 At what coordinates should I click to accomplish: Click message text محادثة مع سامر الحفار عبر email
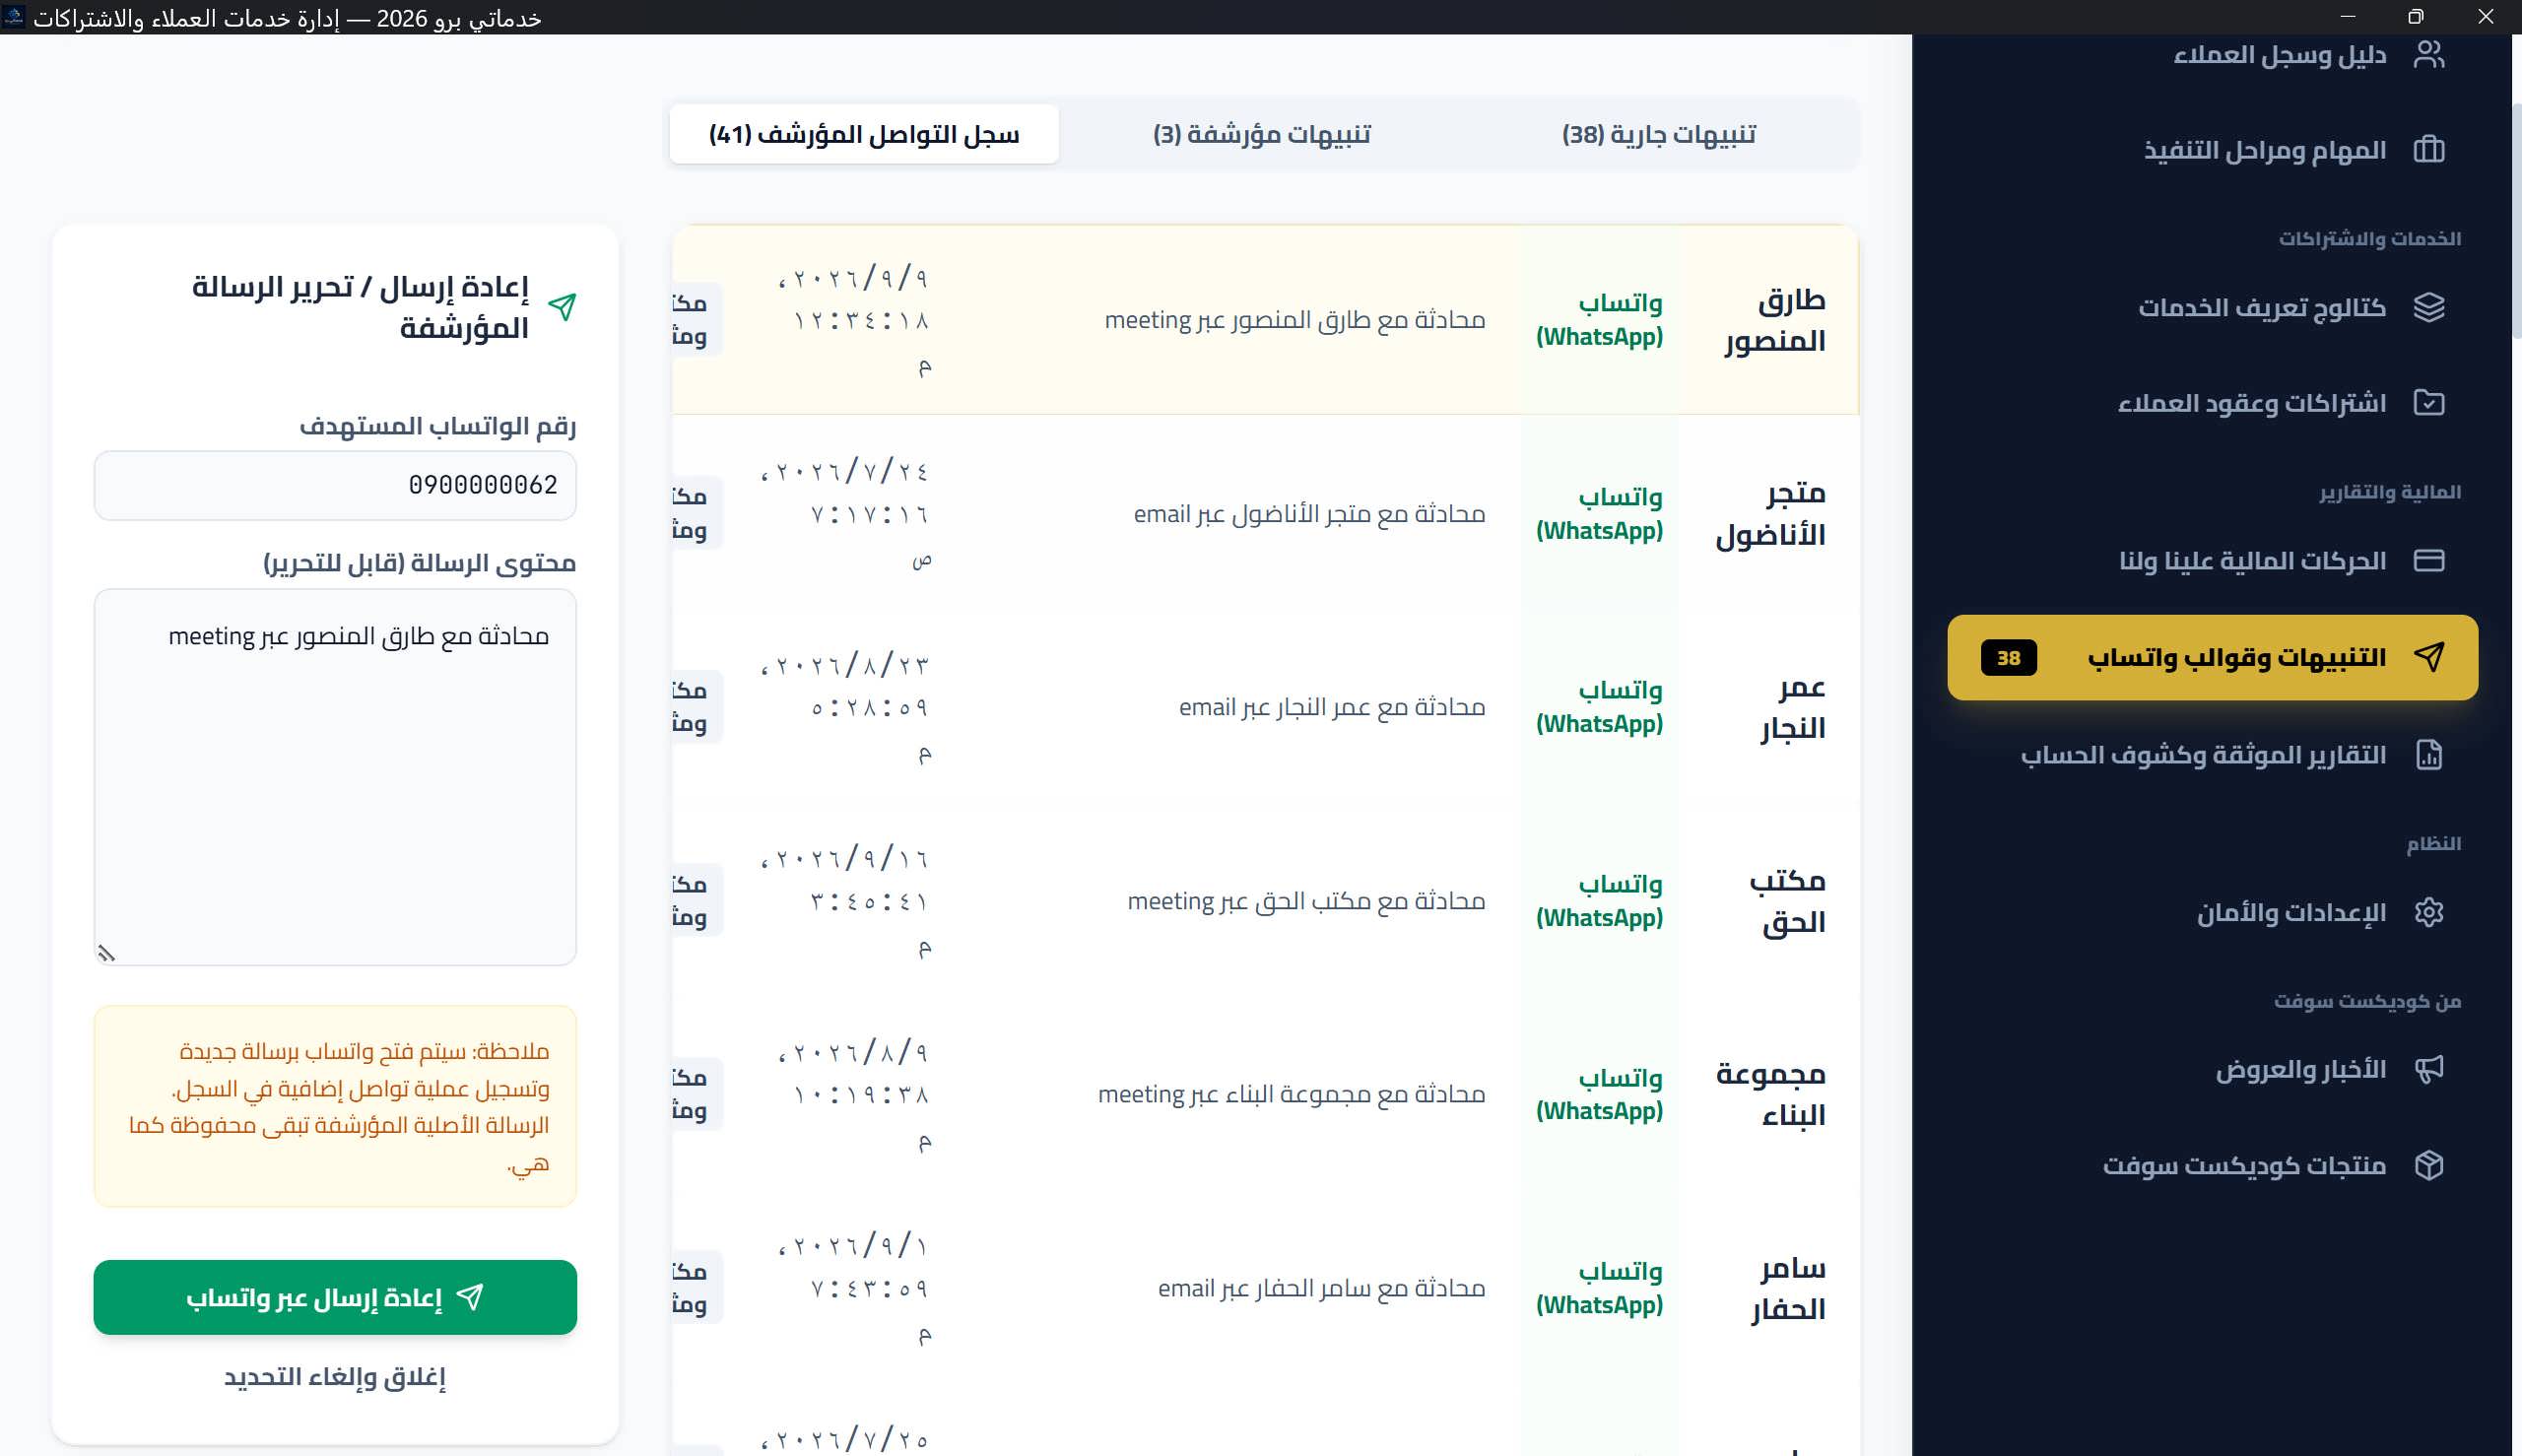click(1321, 1288)
